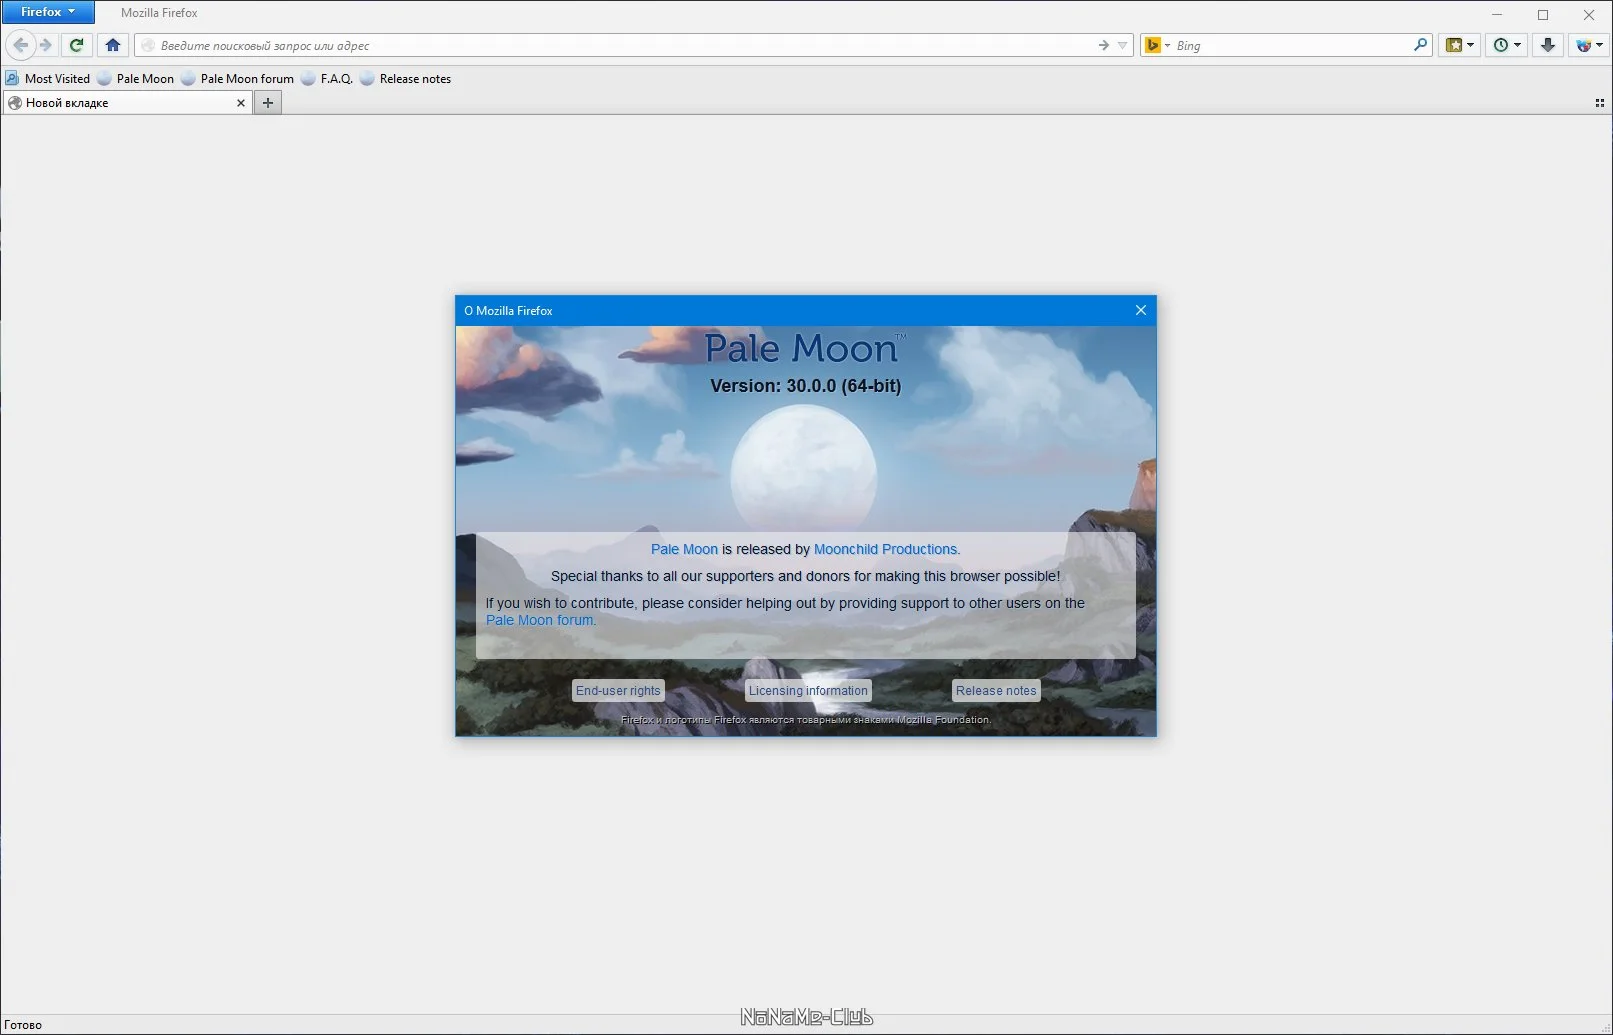The image size is (1613, 1035).
Task: Click the magnifier search icon in Bing box
Action: pos(1420,45)
